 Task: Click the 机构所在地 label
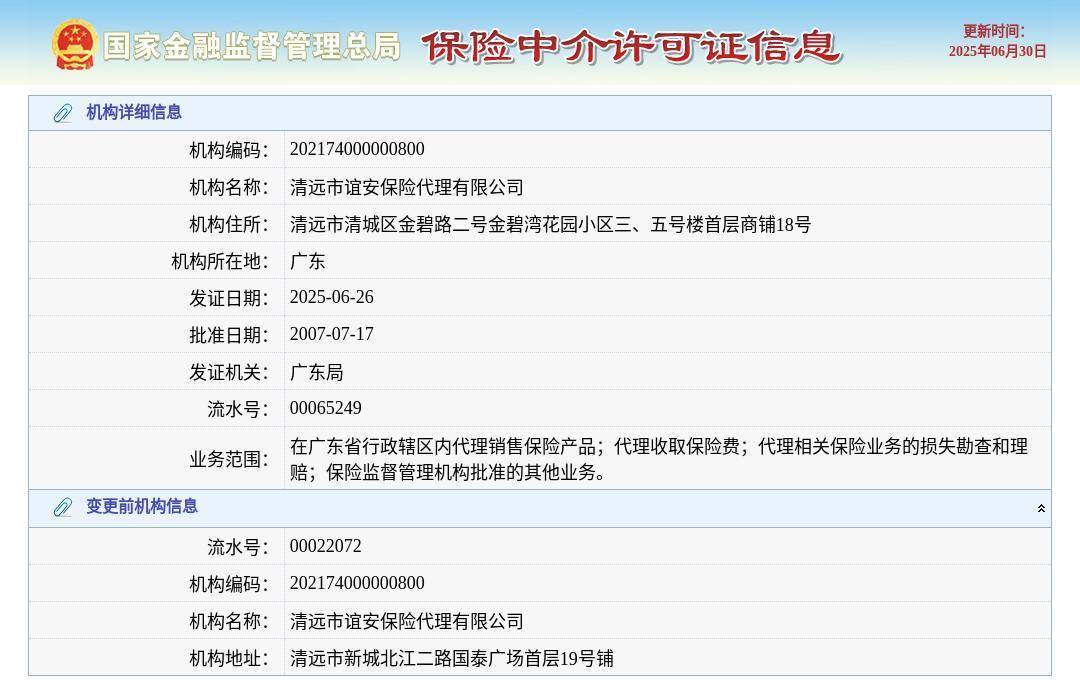click(x=220, y=261)
